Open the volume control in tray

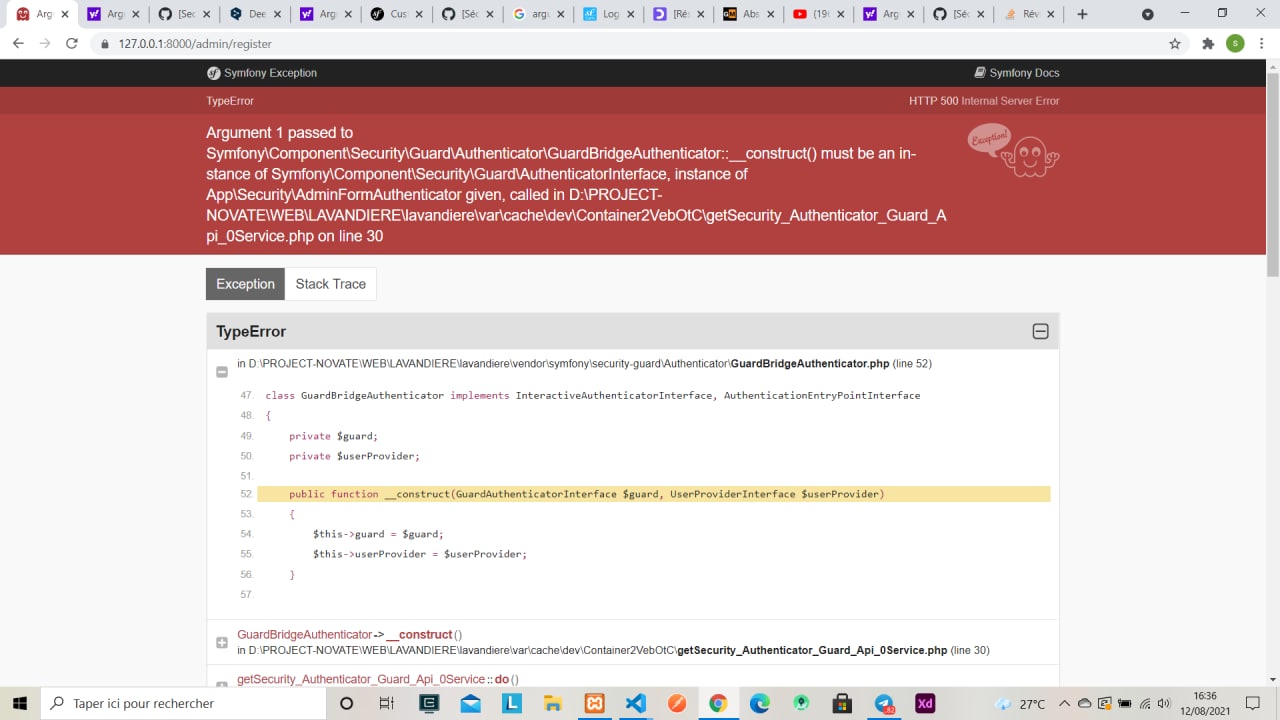(1163, 704)
